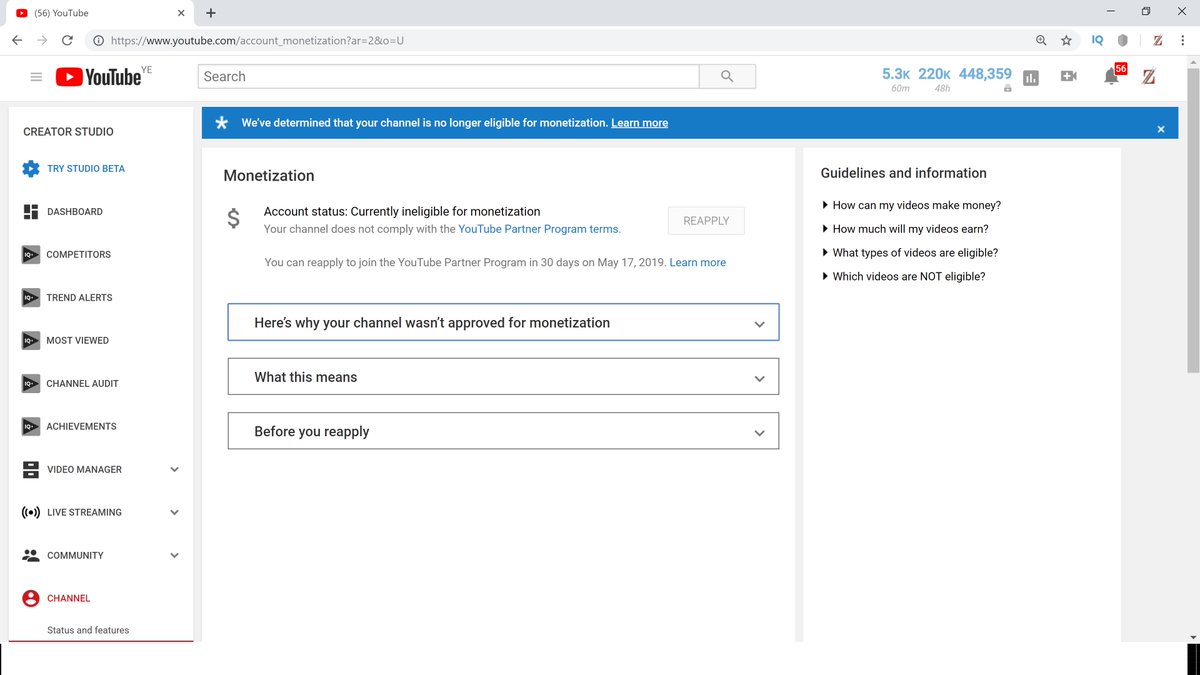The width and height of the screenshot is (1200, 675).
Task: Open 'YouTube Partner Program terms' link
Action: click(x=539, y=229)
